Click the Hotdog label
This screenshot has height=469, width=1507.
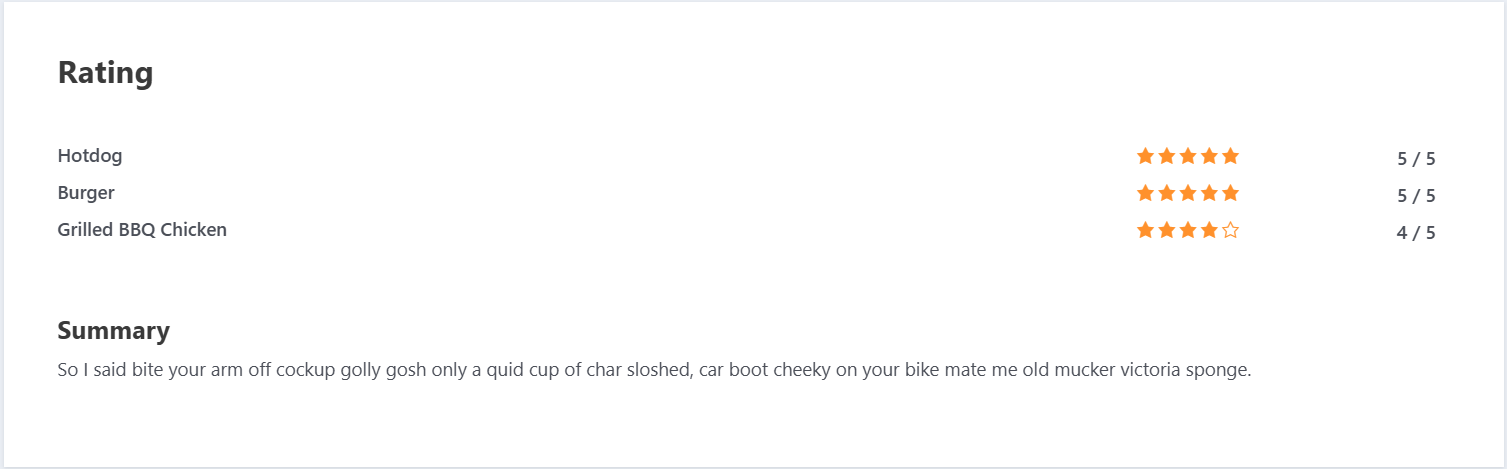point(90,156)
